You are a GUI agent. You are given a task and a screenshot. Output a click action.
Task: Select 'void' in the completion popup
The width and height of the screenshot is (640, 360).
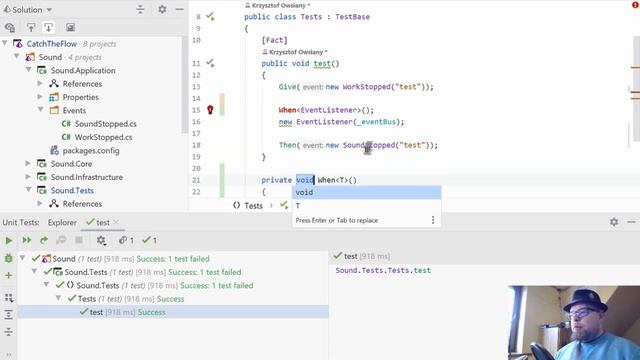tap(366, 192)
